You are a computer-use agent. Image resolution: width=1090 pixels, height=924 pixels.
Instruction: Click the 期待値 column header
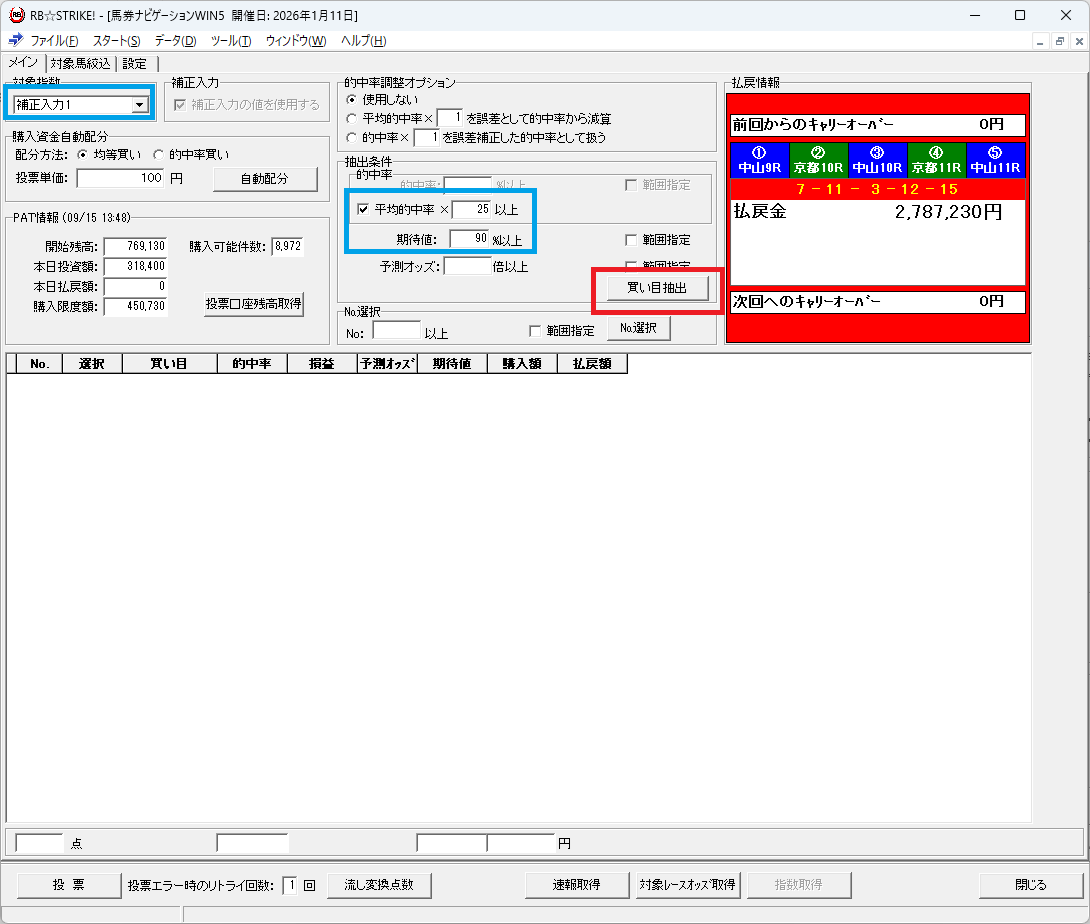point(453,364)
